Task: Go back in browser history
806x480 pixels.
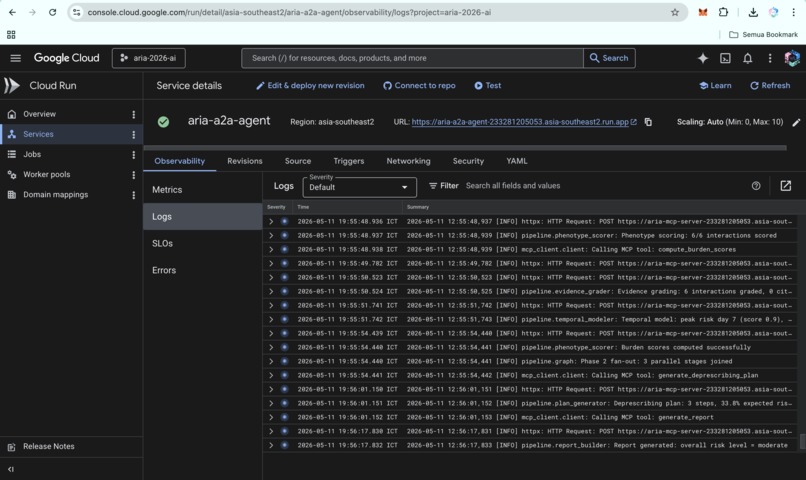Action: tap(12, 12)
